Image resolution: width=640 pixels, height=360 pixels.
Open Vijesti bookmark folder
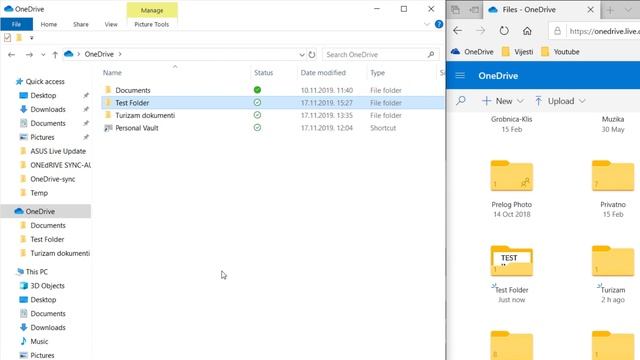517,52
